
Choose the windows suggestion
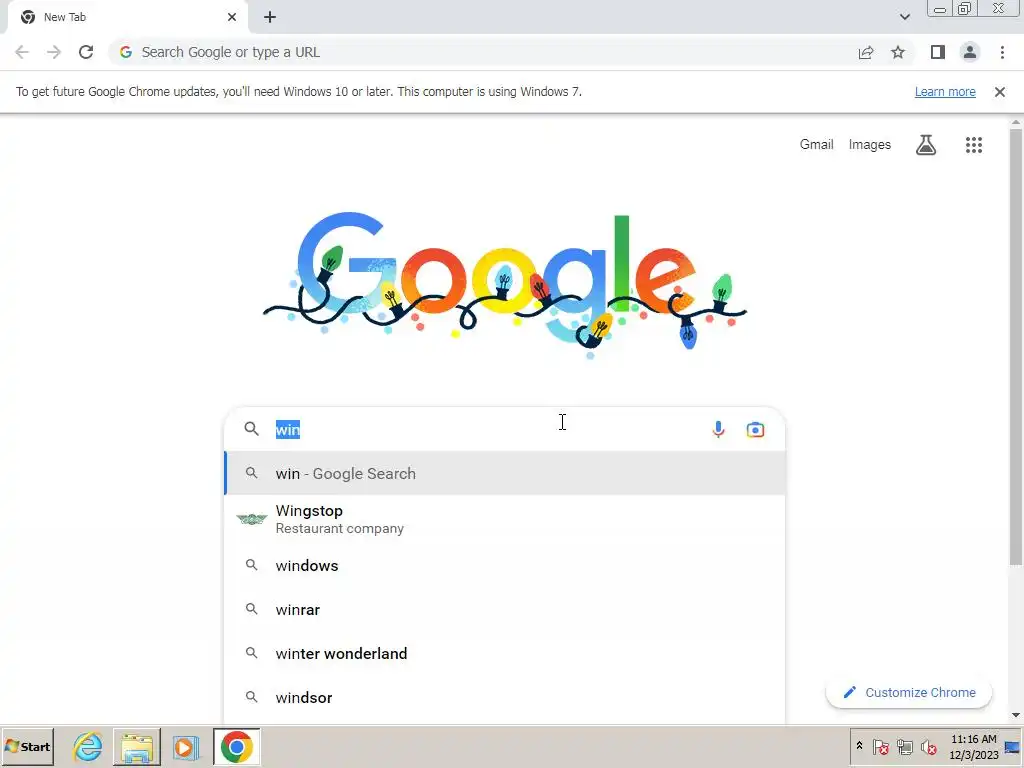coord(505,566)
